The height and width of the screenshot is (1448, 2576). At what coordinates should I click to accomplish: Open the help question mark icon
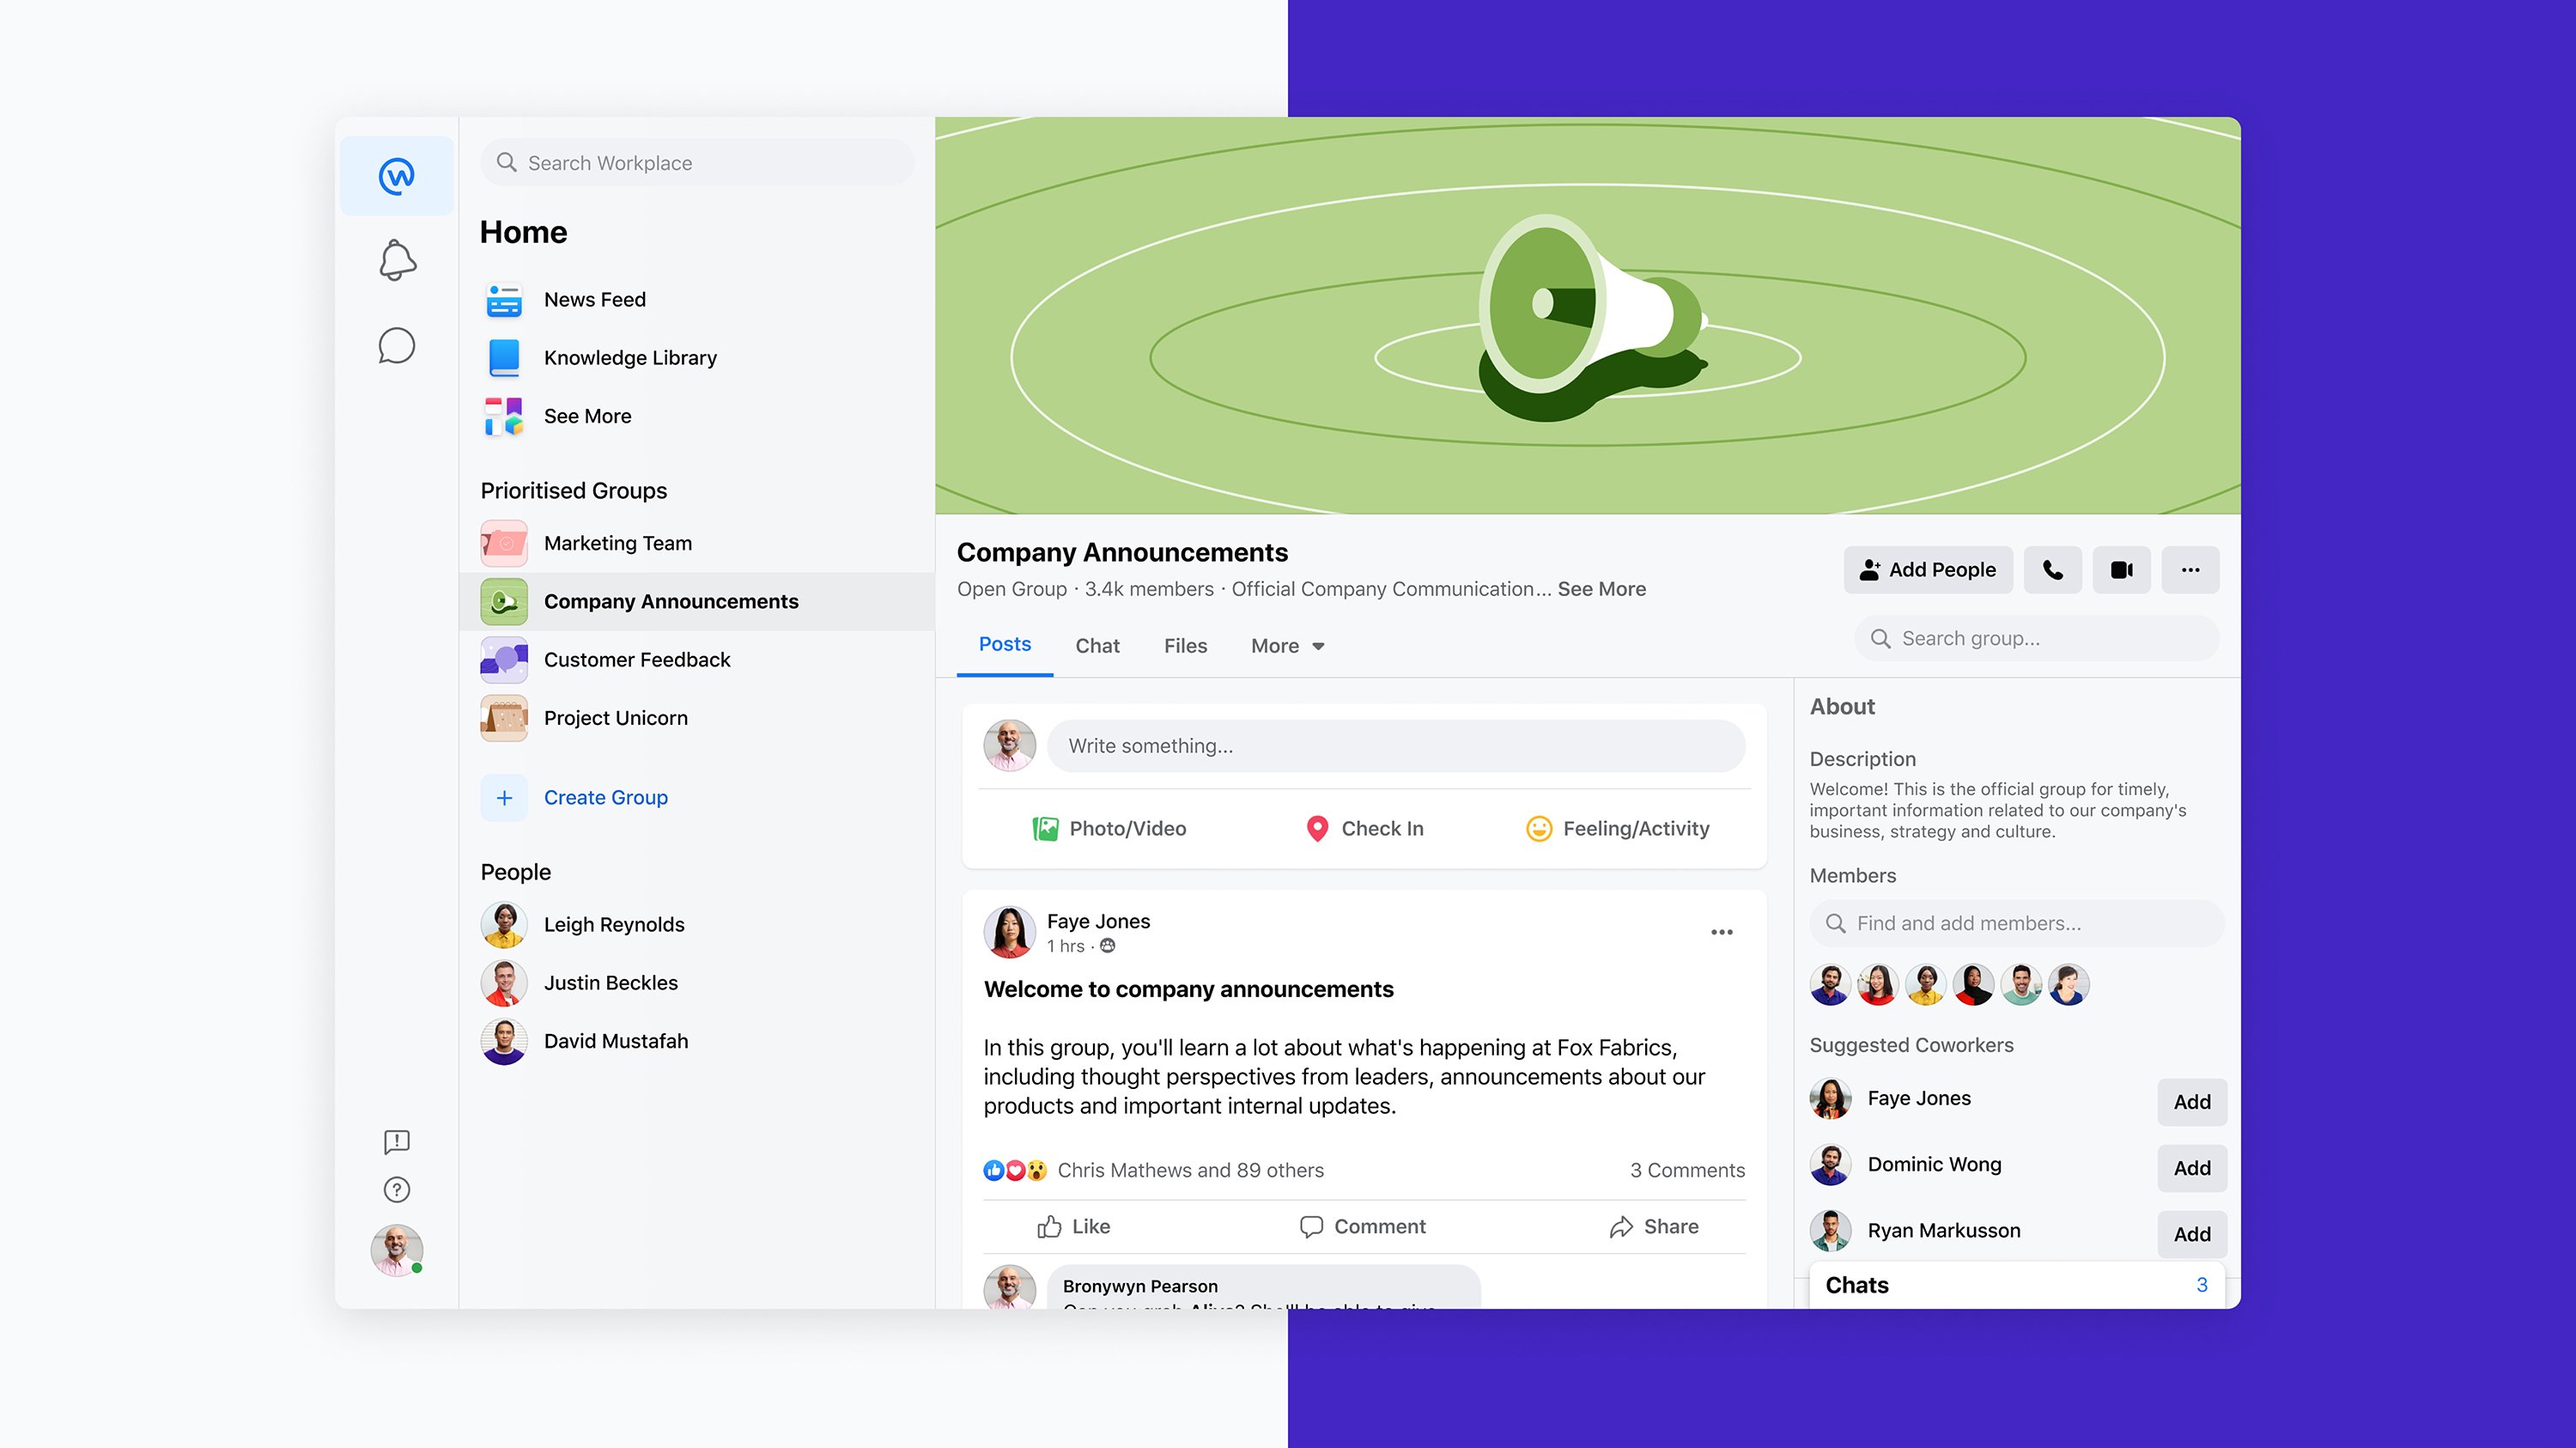click(x=397, y=1189)
